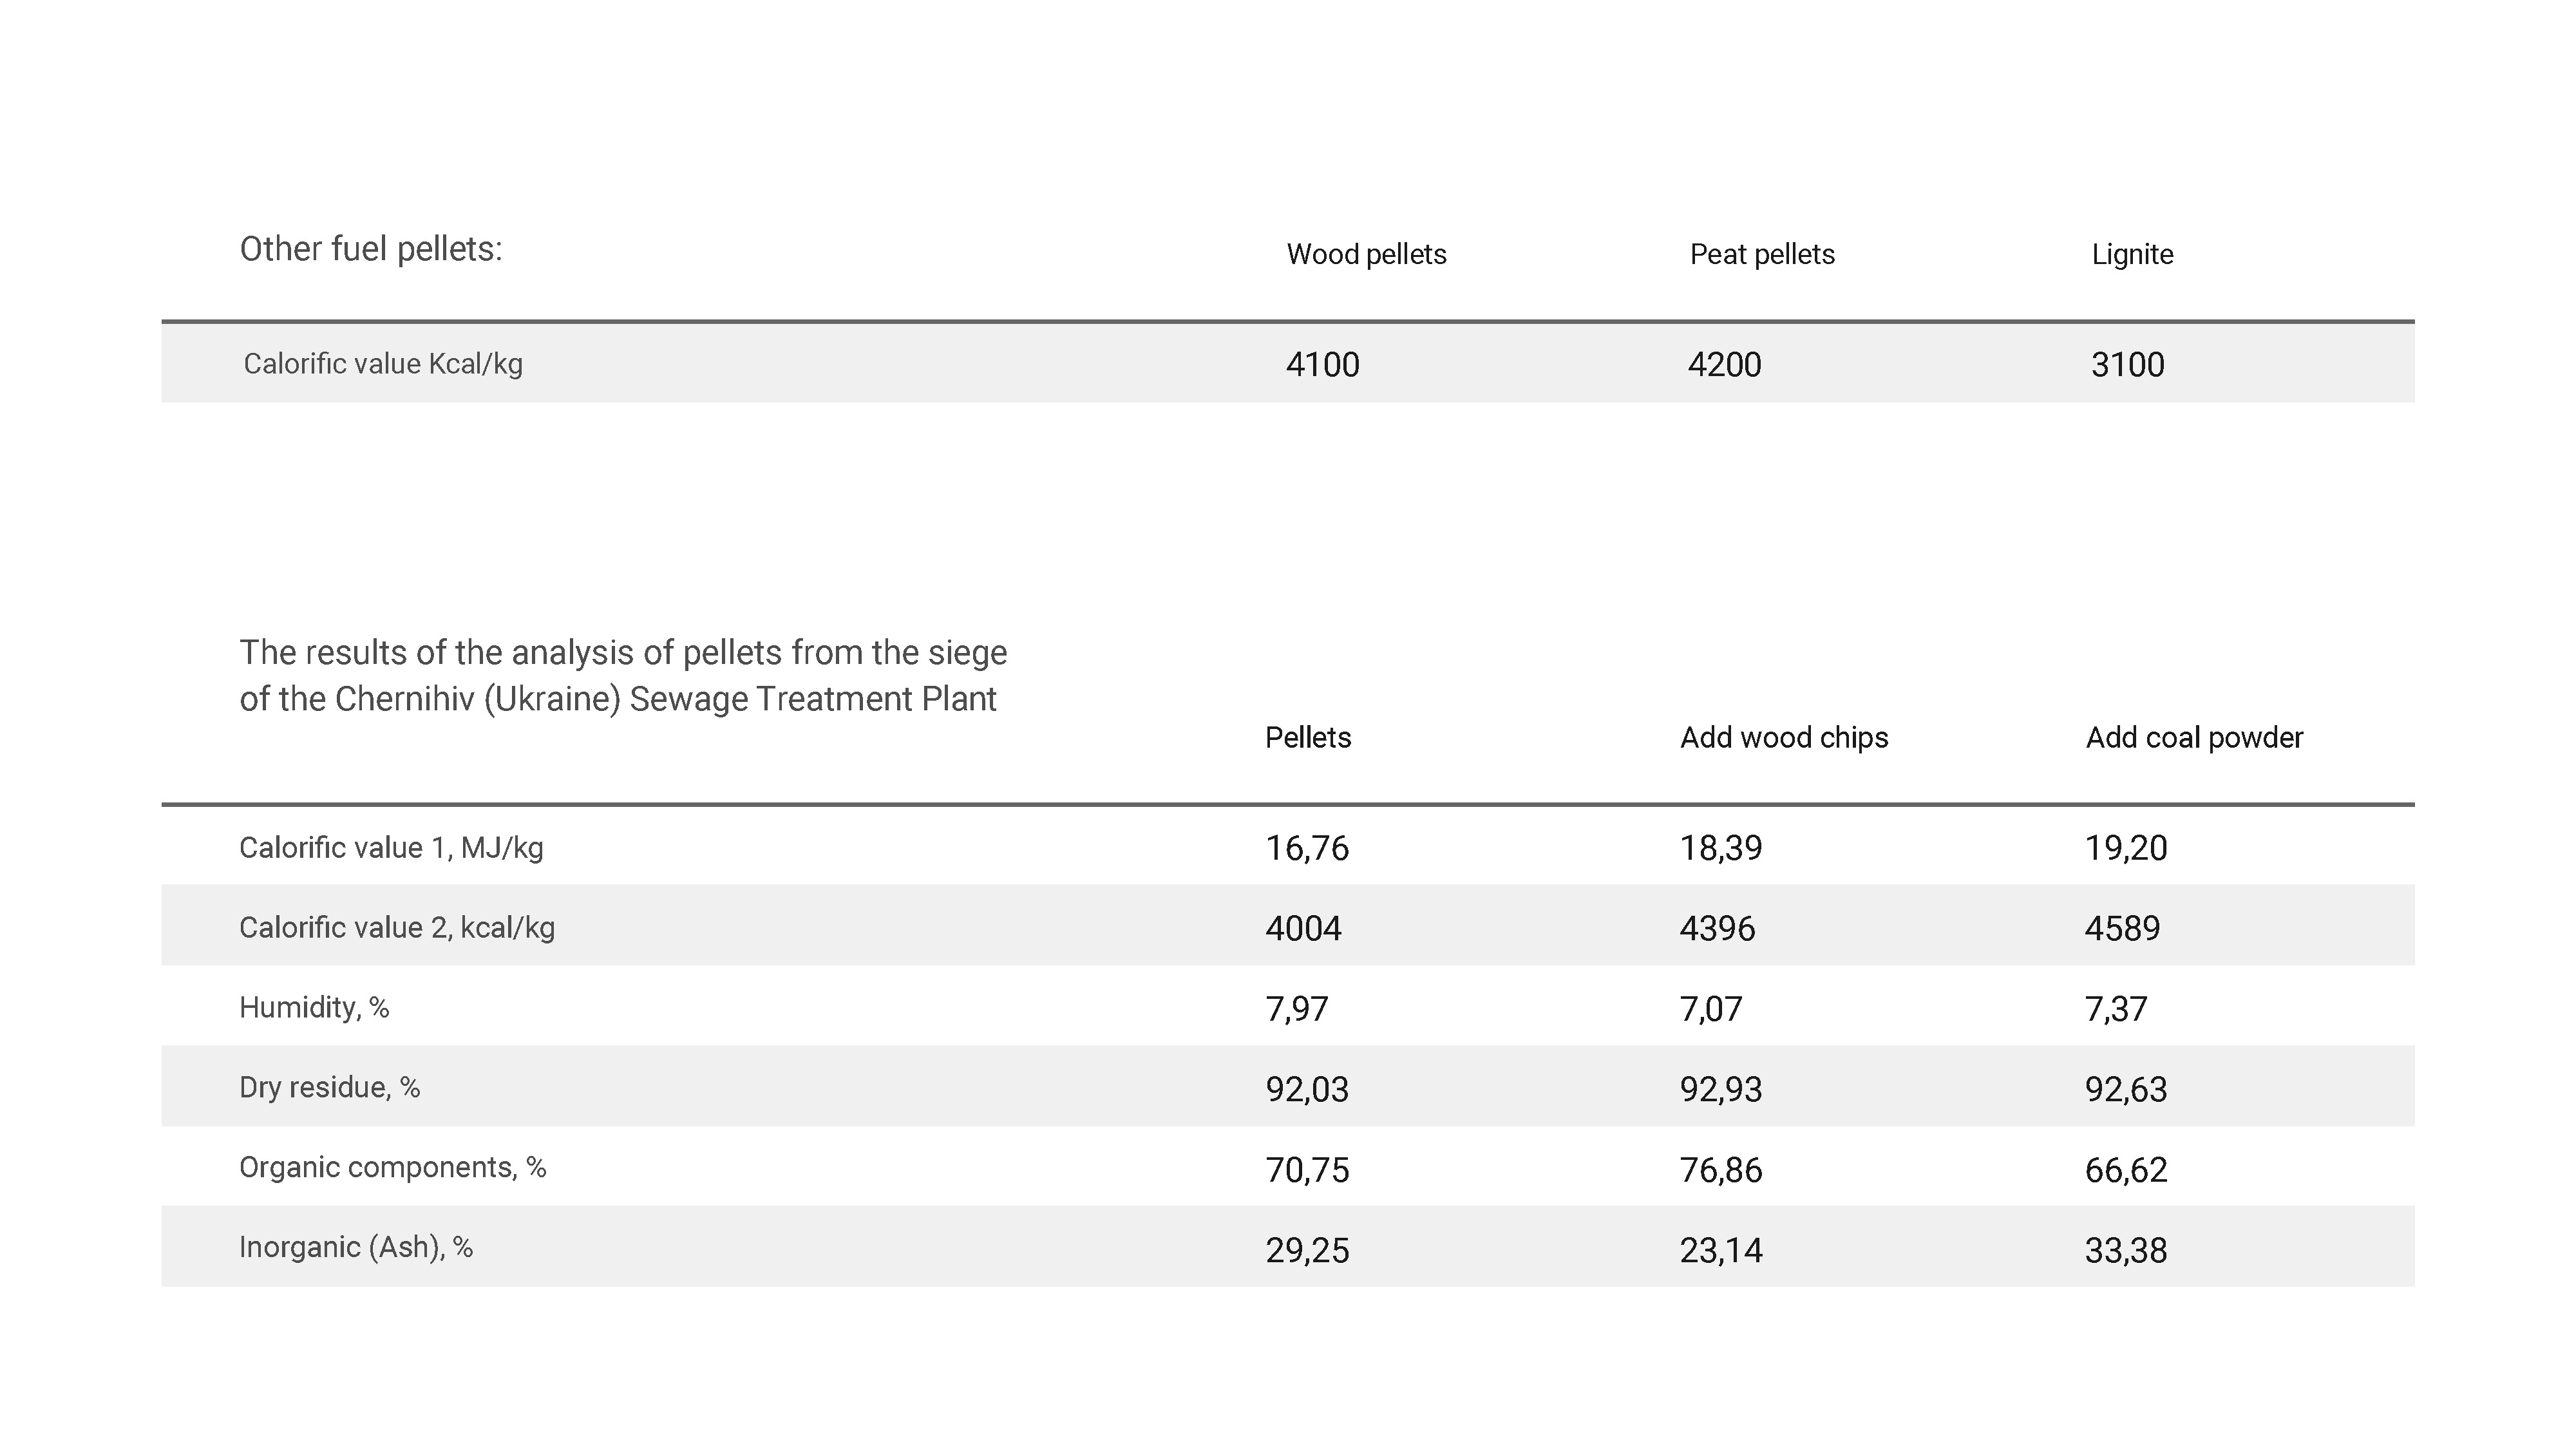The width and height of the screenshot is (2576, 1449).
Task: Select the Wood pellets column header
Action: [1366, 254]
